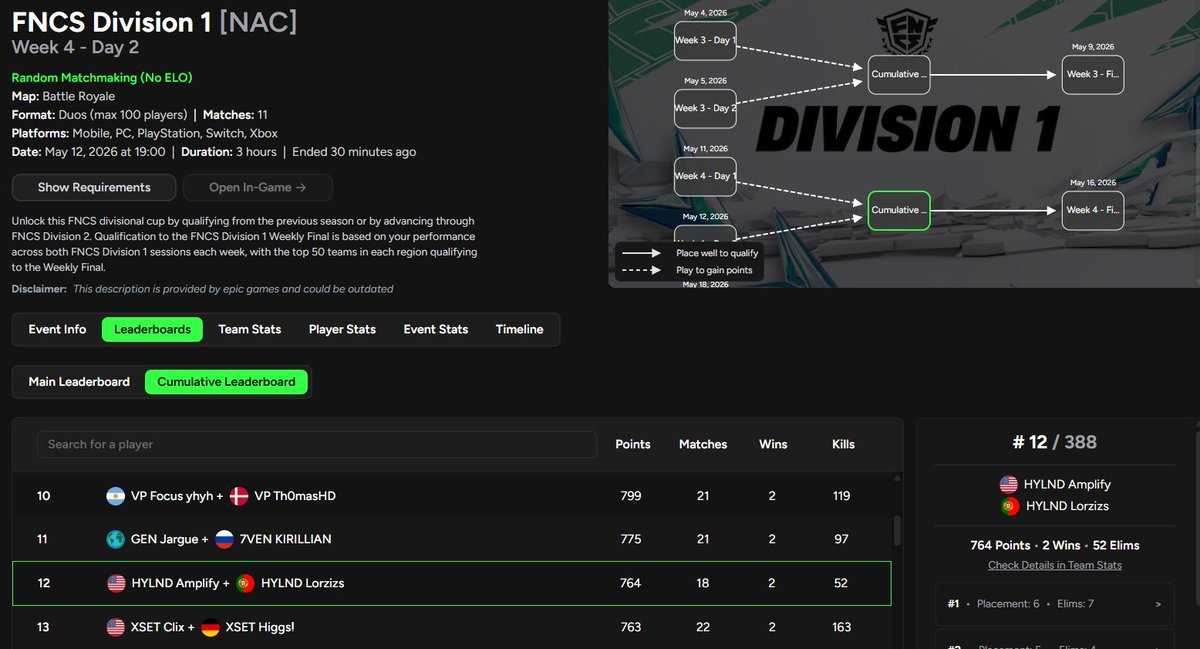The height and width of the screenshot is (649, 1200).
Task: Click Week 3 - Day 2 bracket node
Action: click(705, 108)
